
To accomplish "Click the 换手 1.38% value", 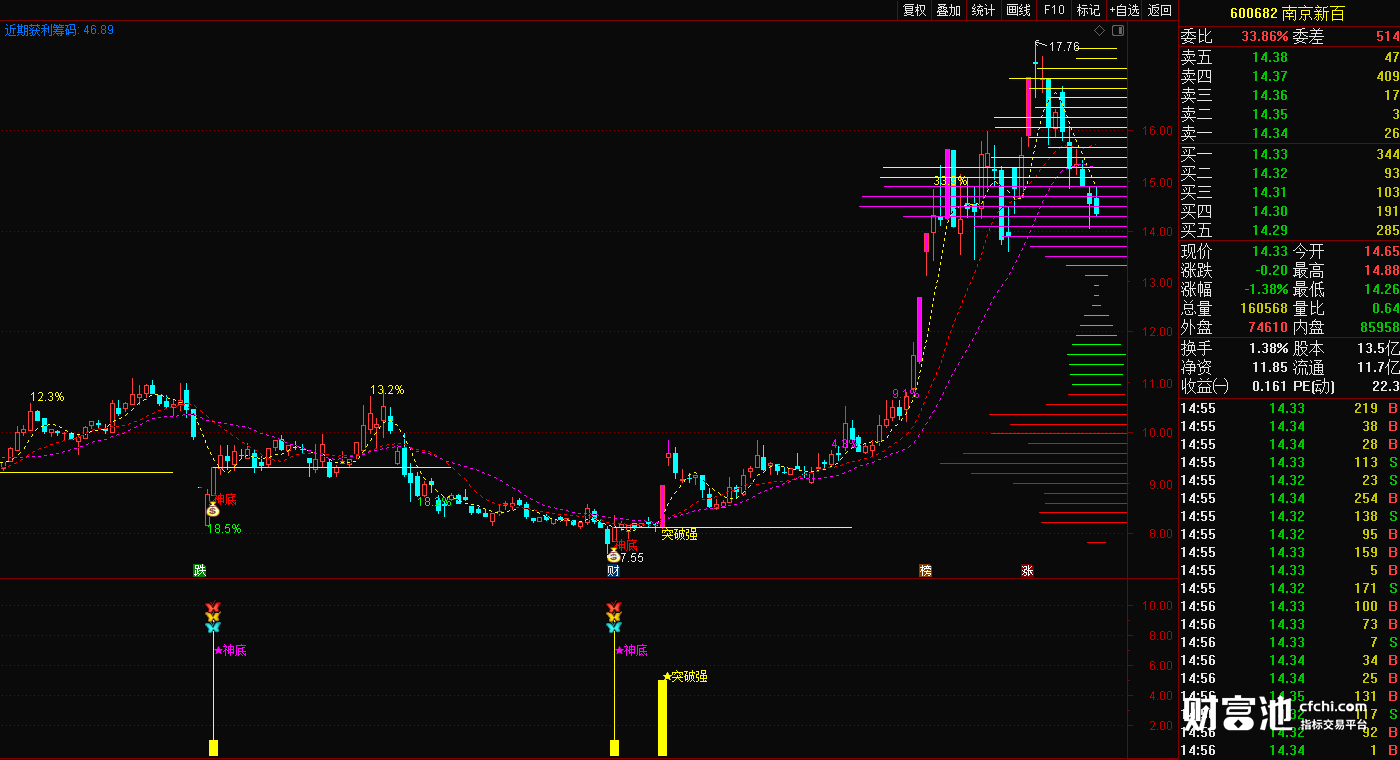I will click(x=1266, y=349).
